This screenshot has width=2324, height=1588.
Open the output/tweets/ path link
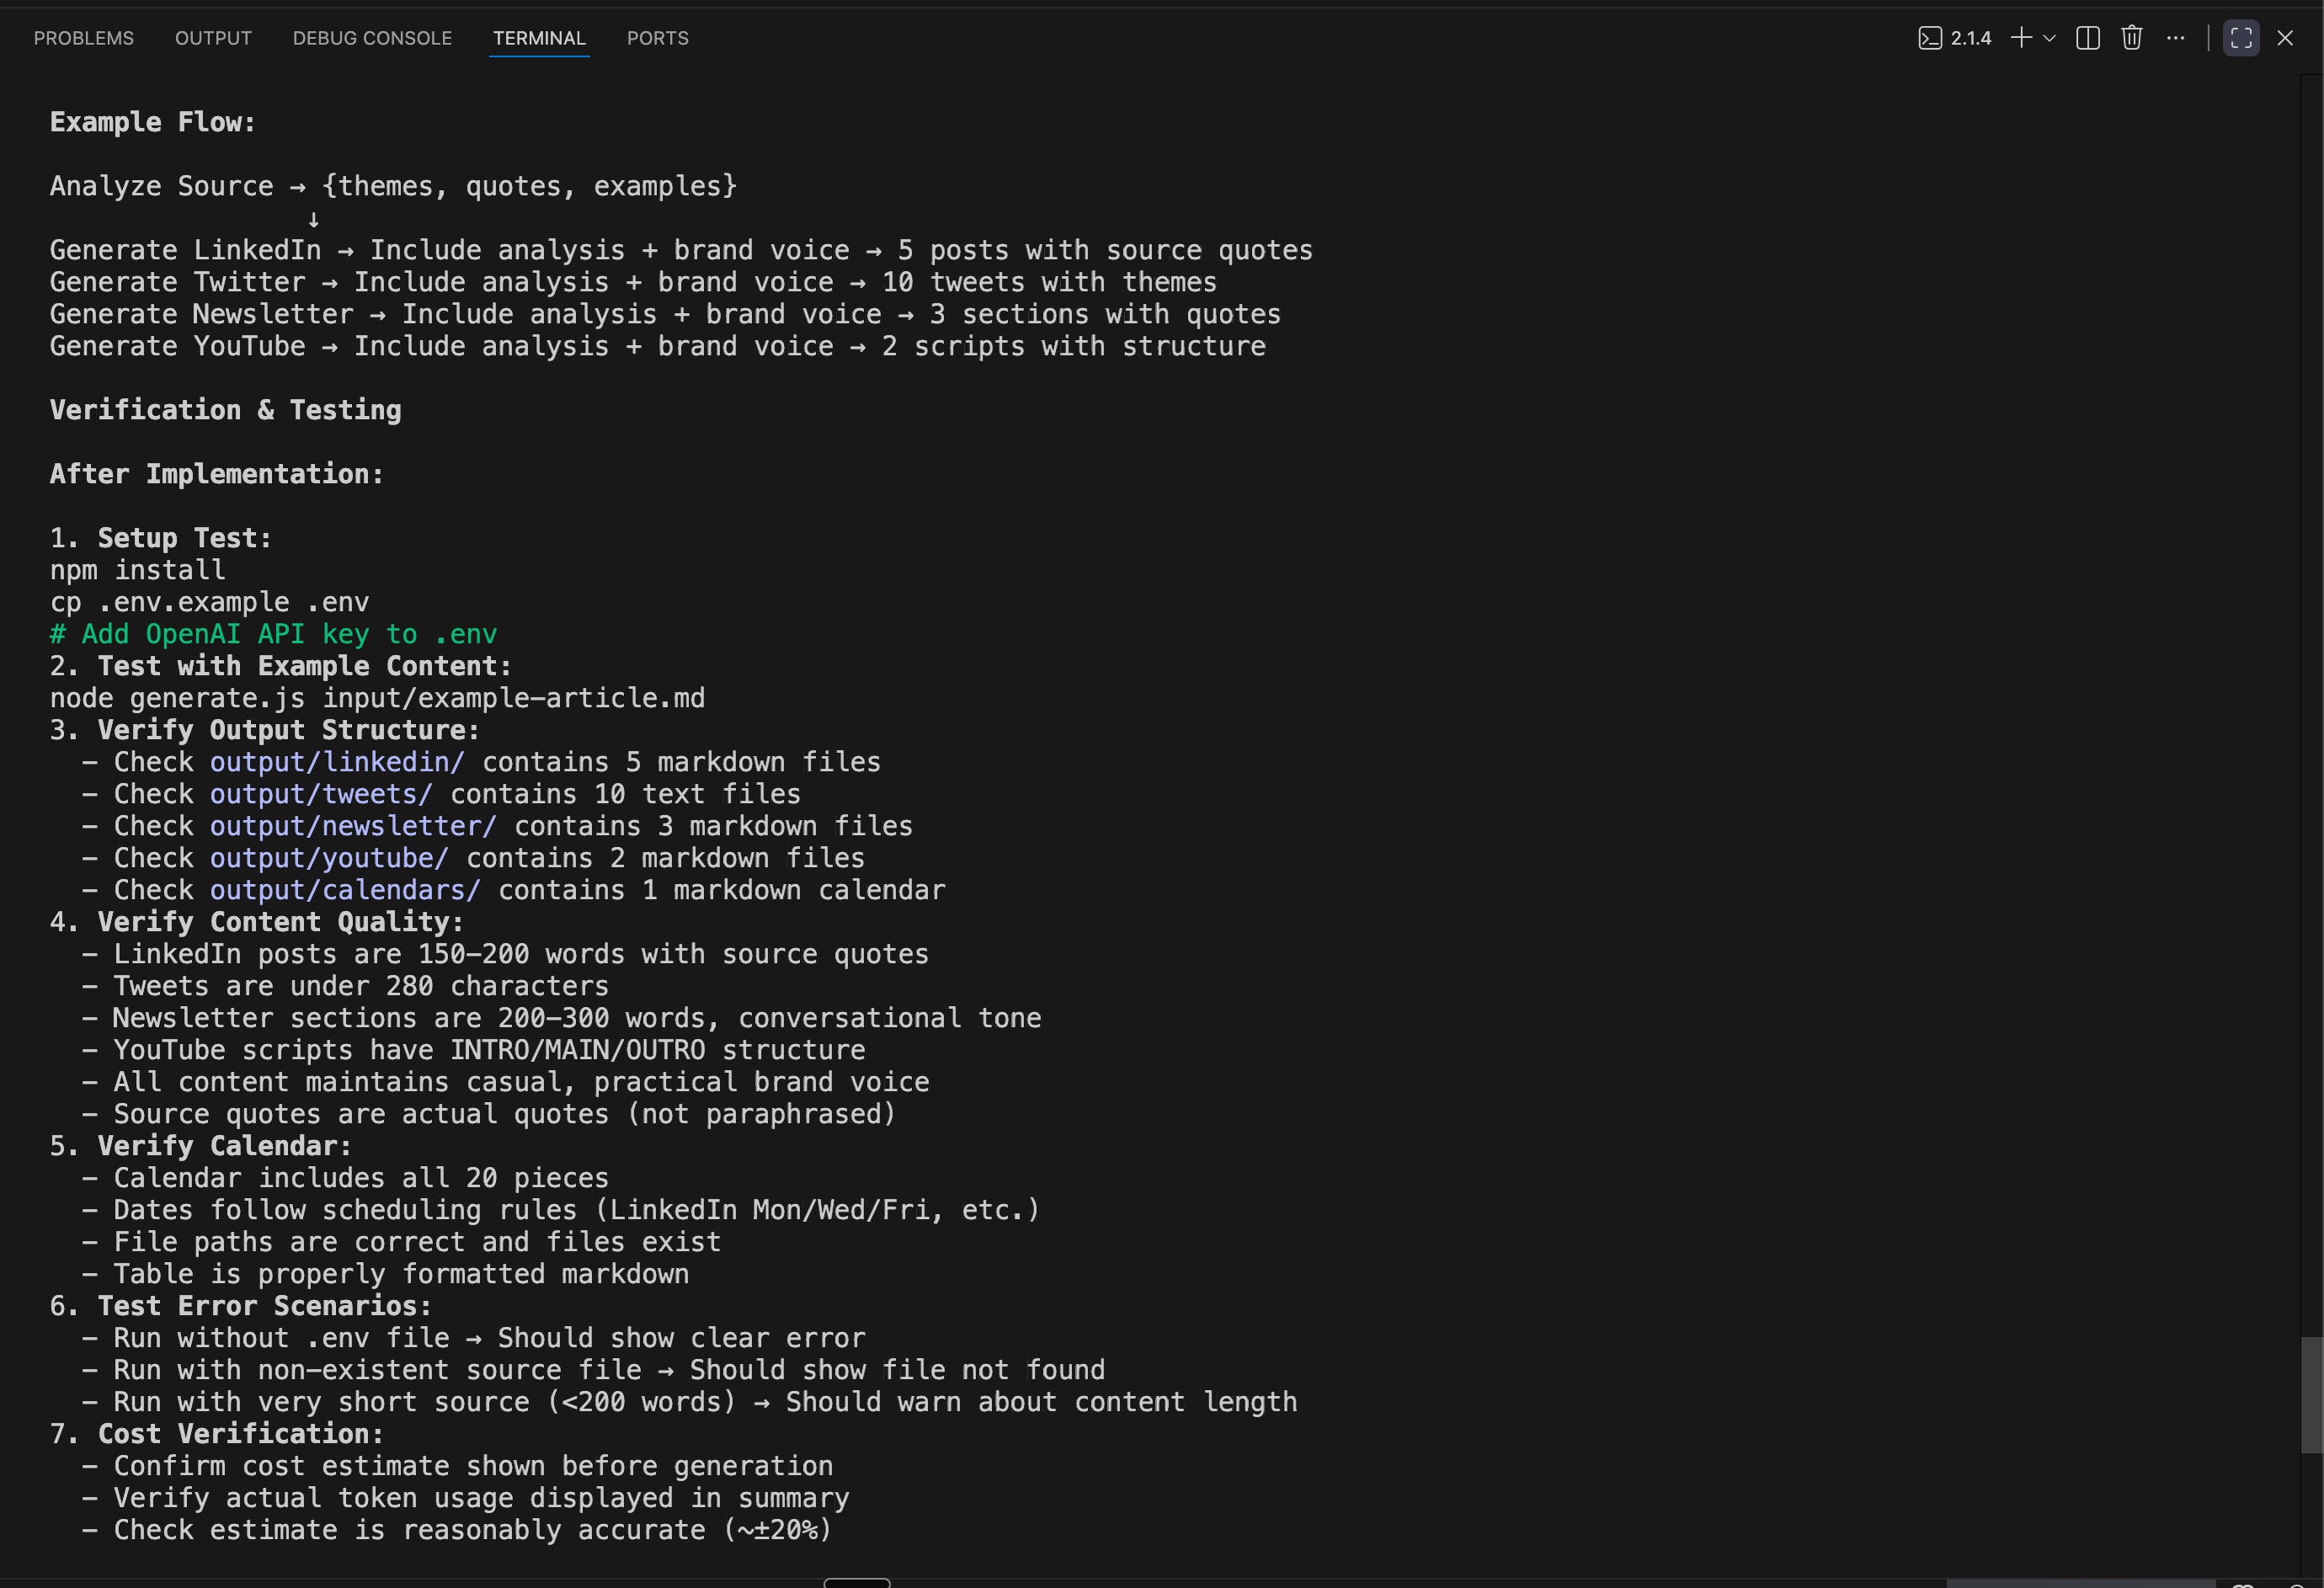point(321,794)
